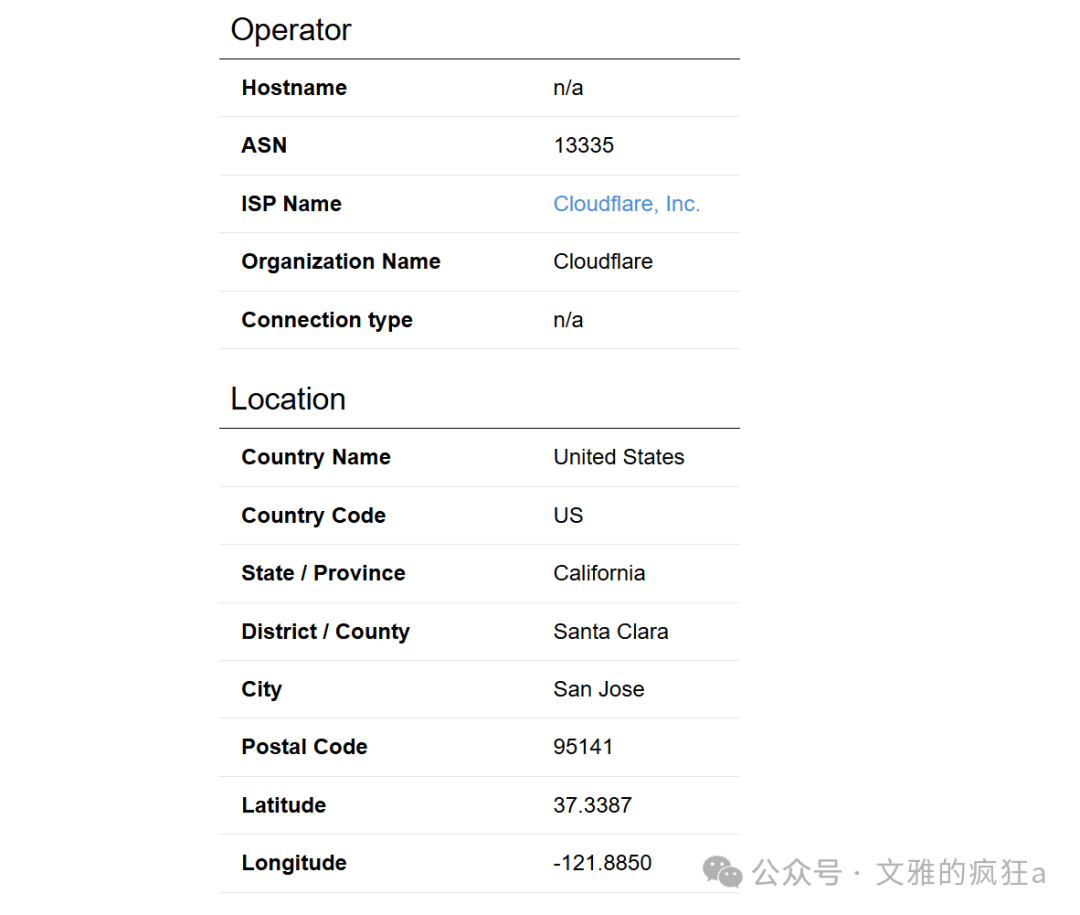Click the District / County label
This screenshot has width=1080, height=915.
coord(326,632)
